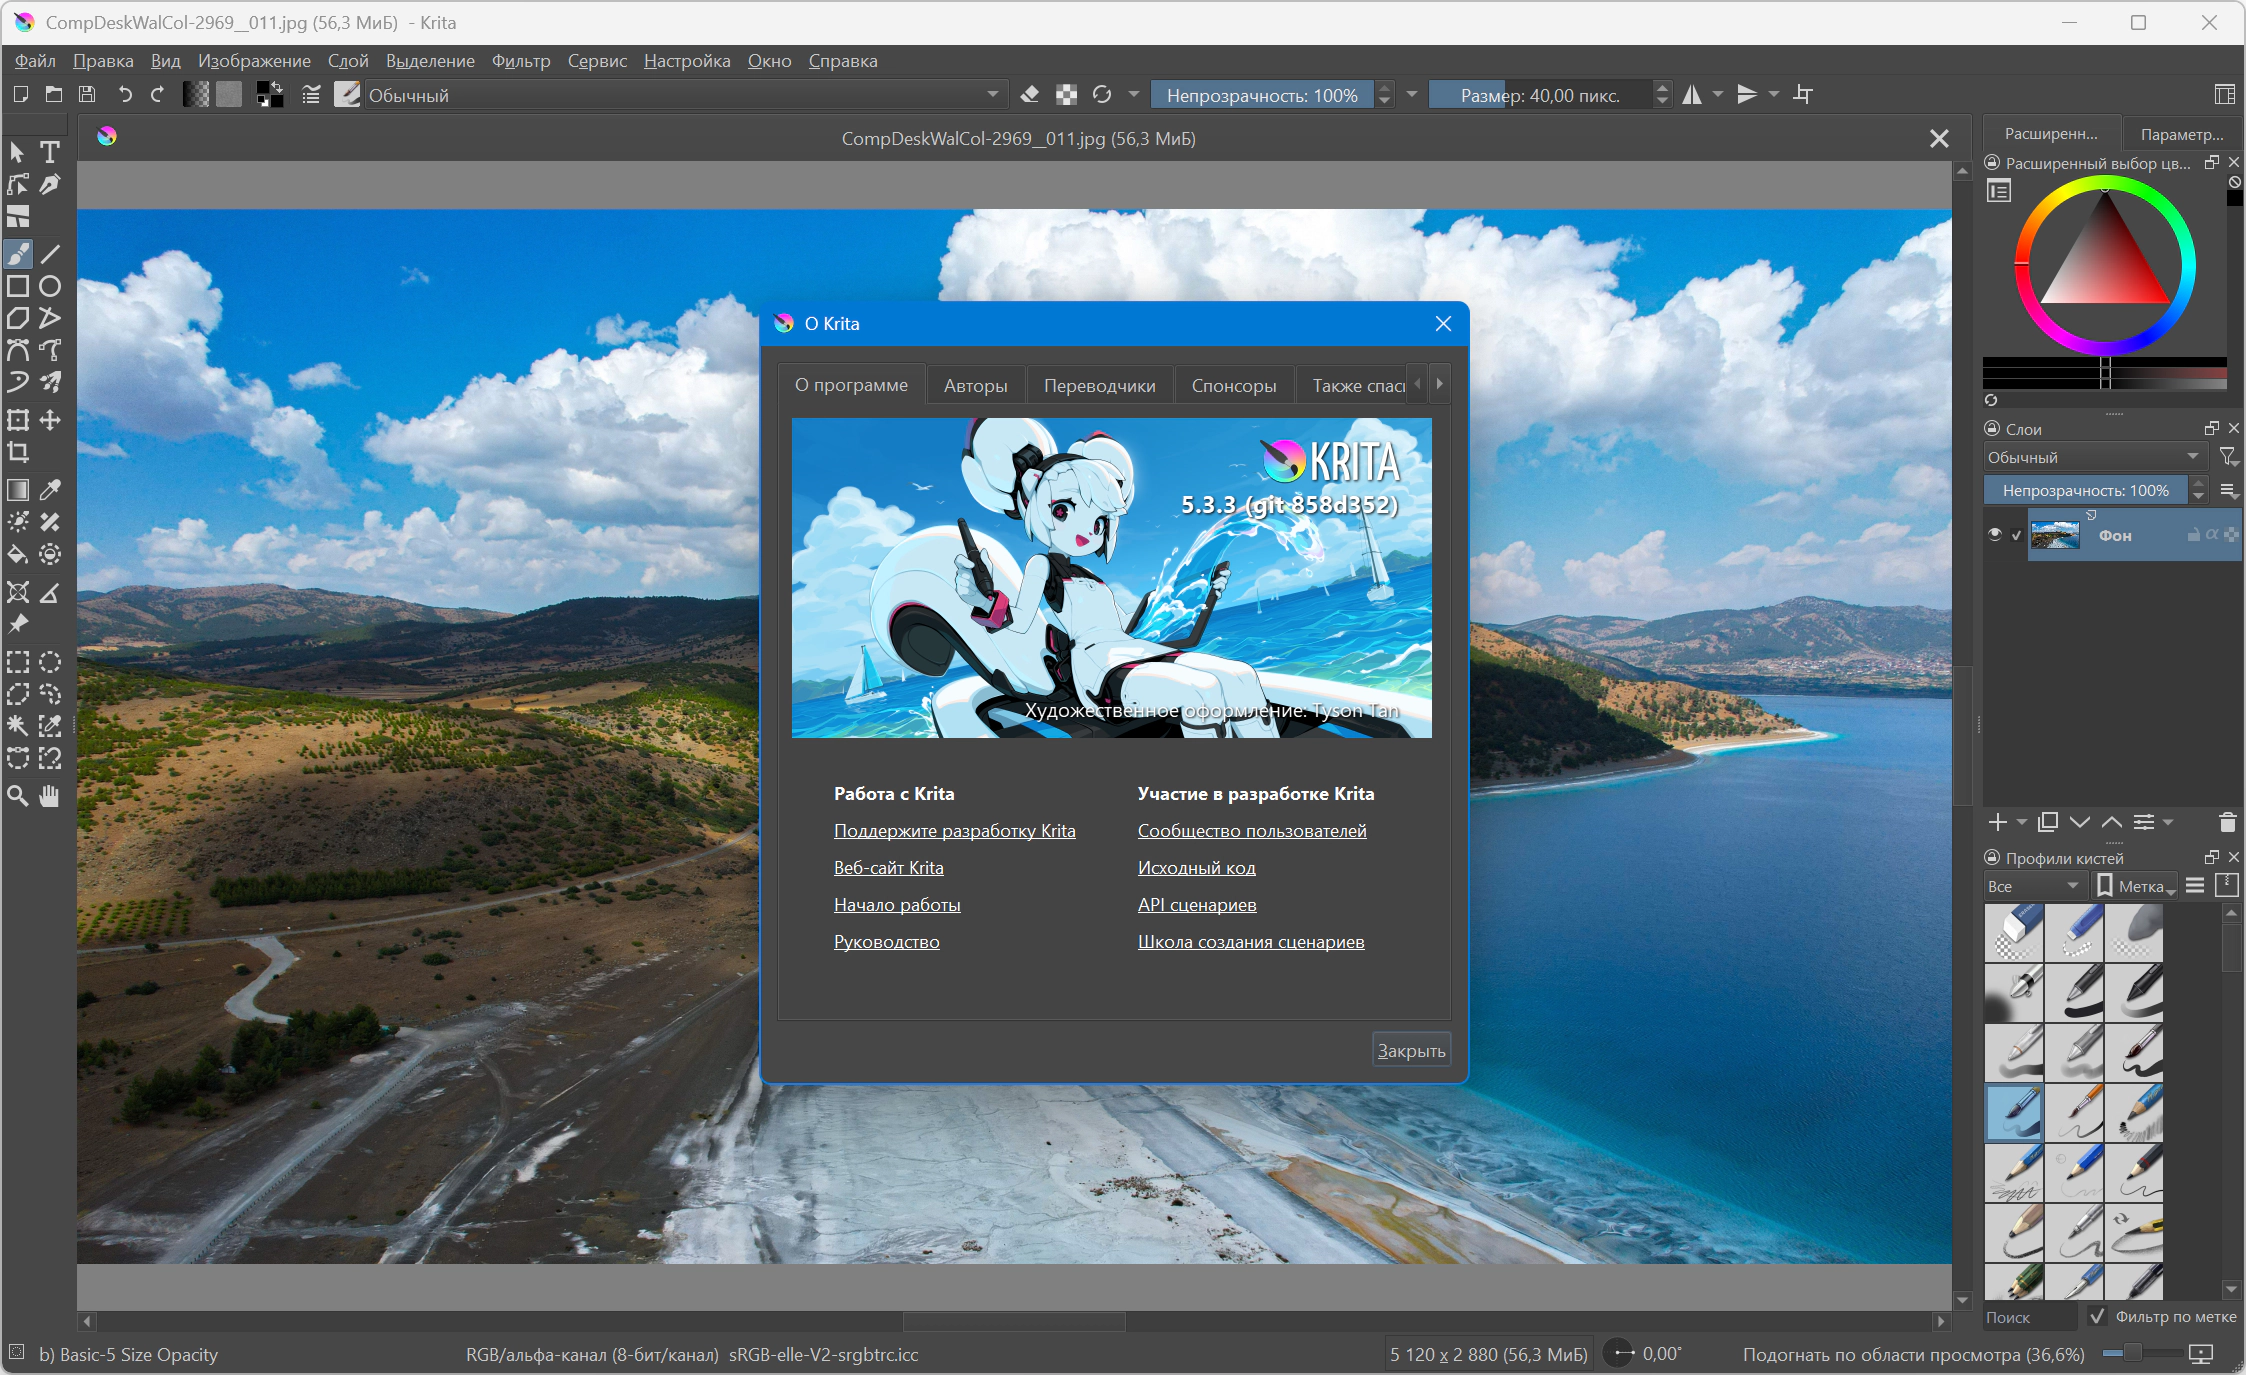The width and height of the screenshot is (2246, 1375).
Task: Select the Measure tool
Action: (x=50, y=592)
